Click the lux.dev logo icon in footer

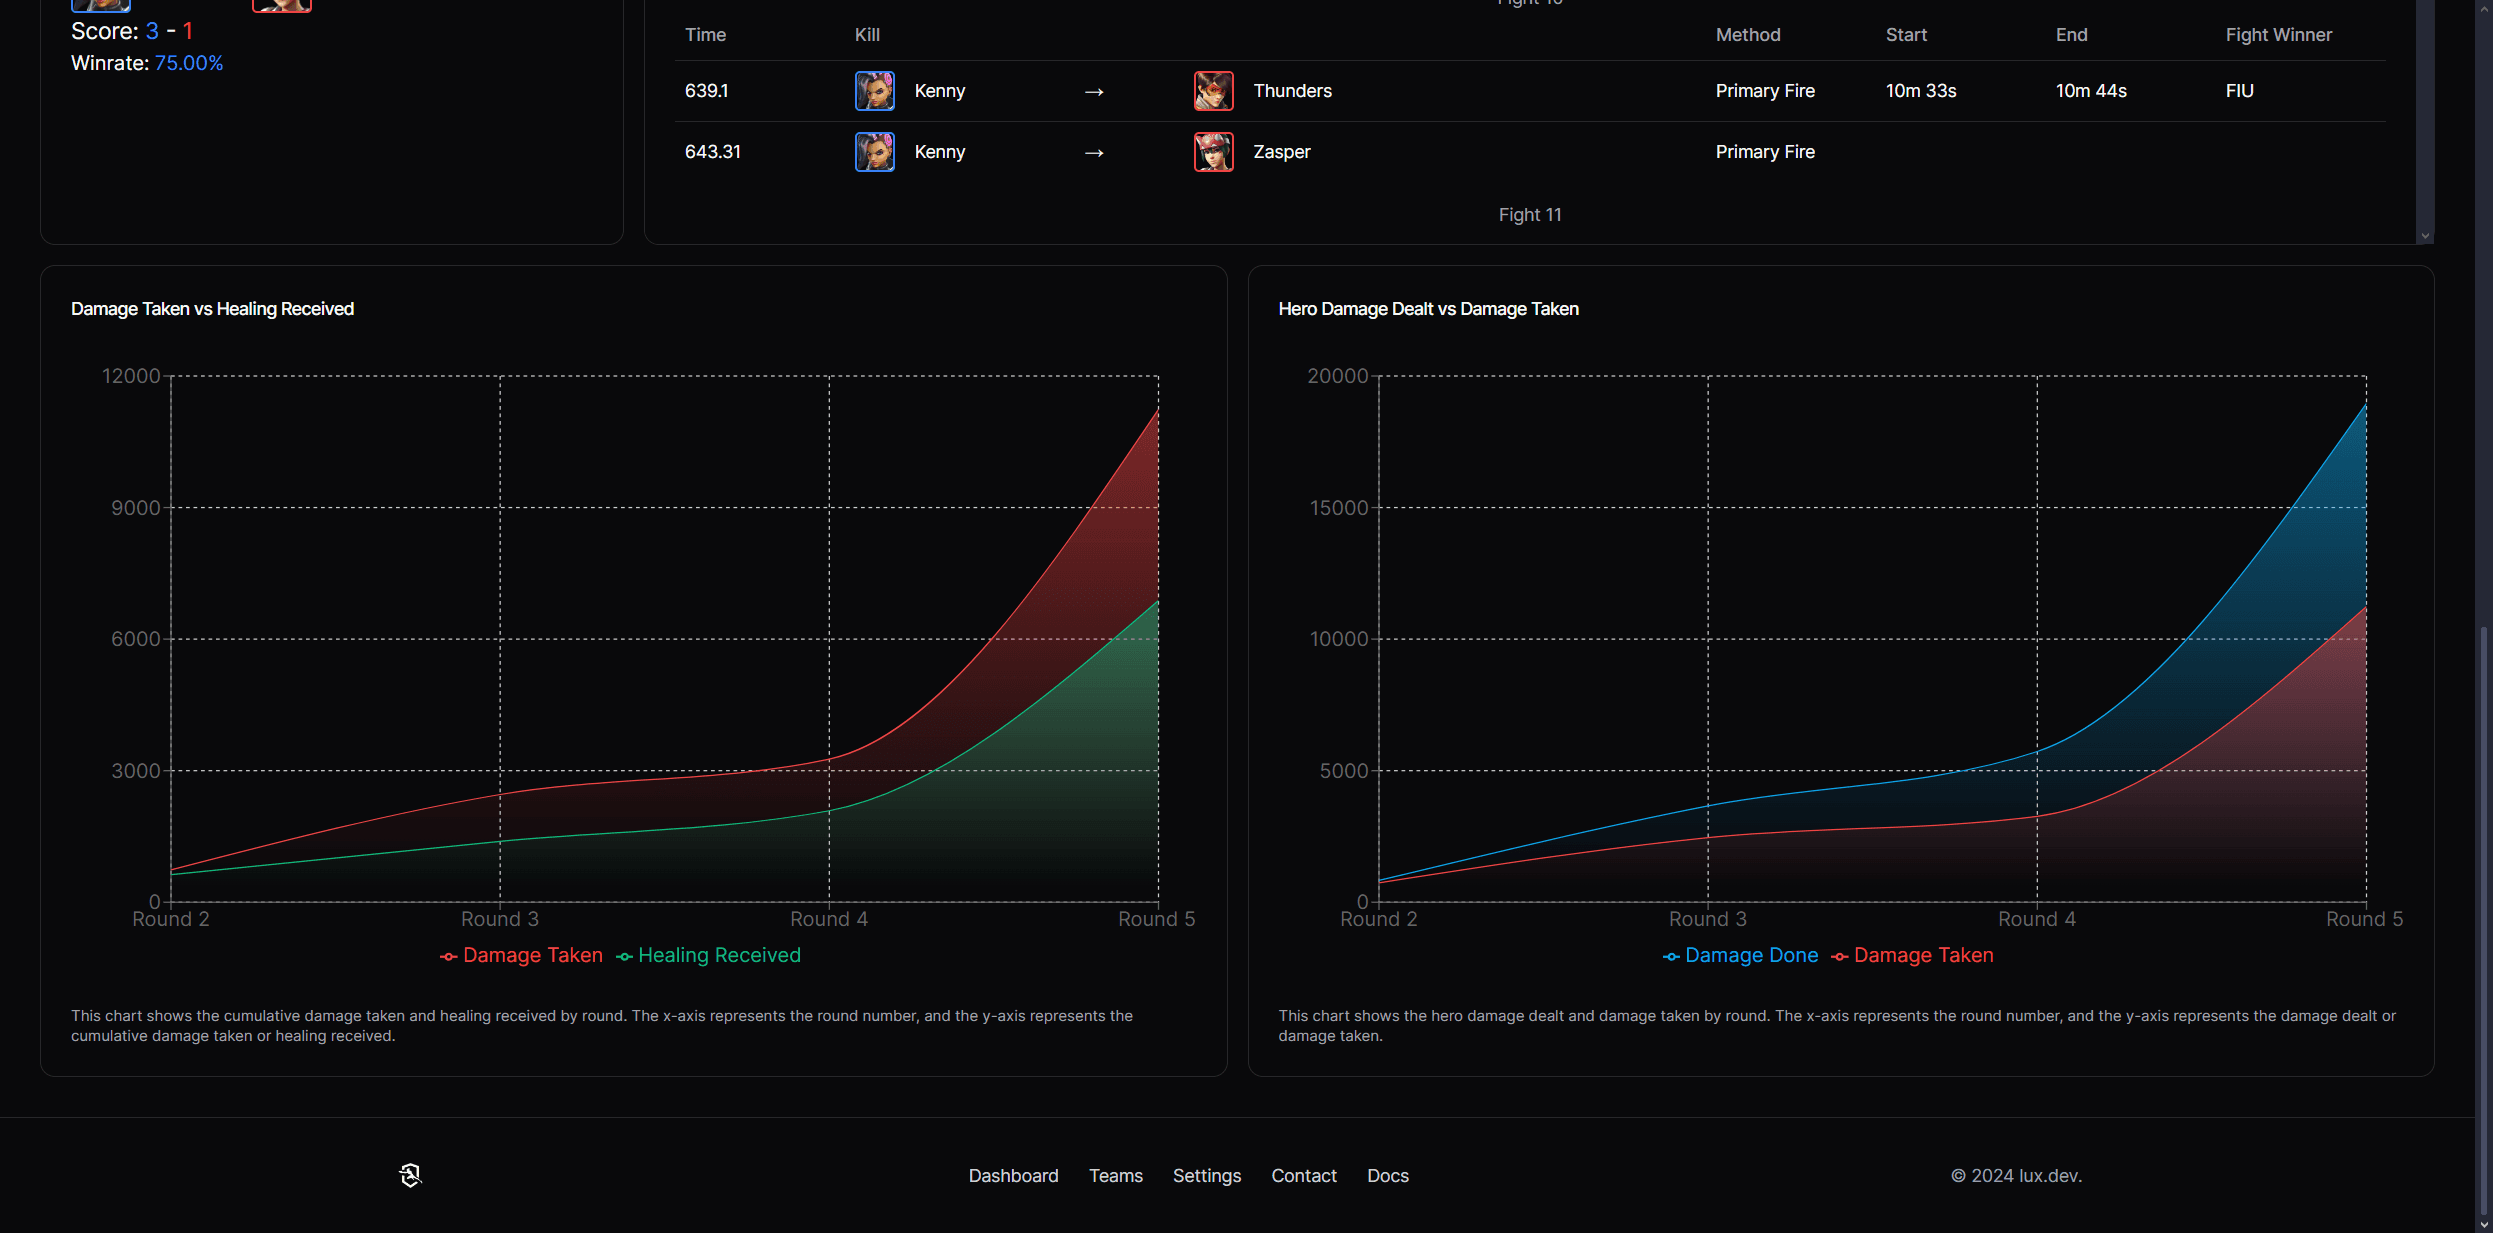(x=410, y=1175)
